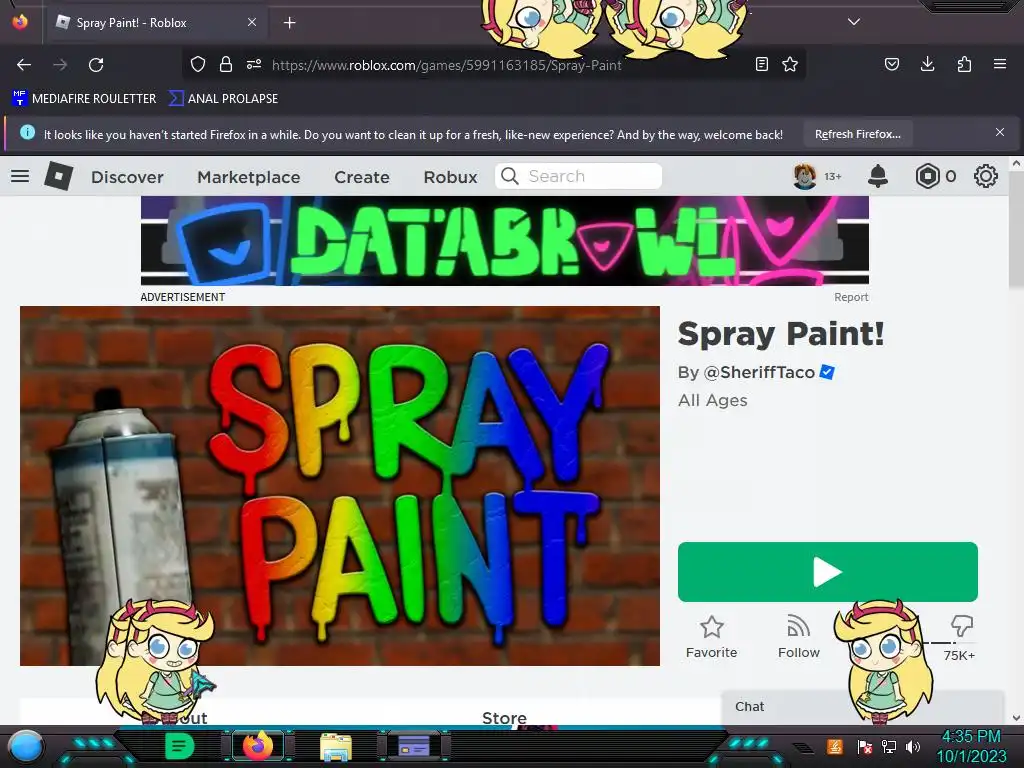Reload the current page
The image size is (1024, 768).
click(x=96, y=65)
